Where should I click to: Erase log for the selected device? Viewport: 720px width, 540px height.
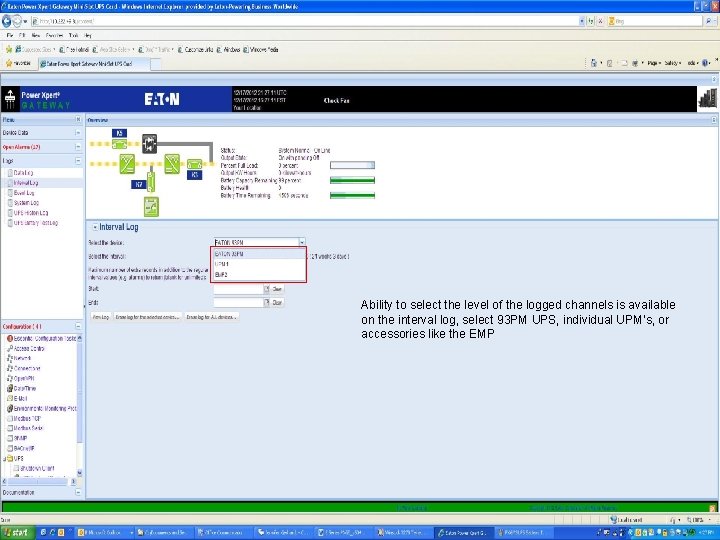pos(147,317)
